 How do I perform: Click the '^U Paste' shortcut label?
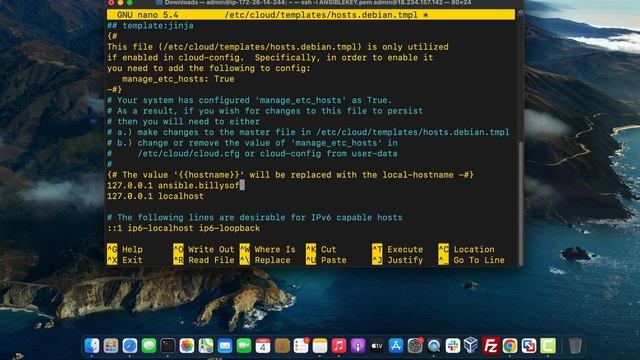pyautogui.click(x=326, y=260)
